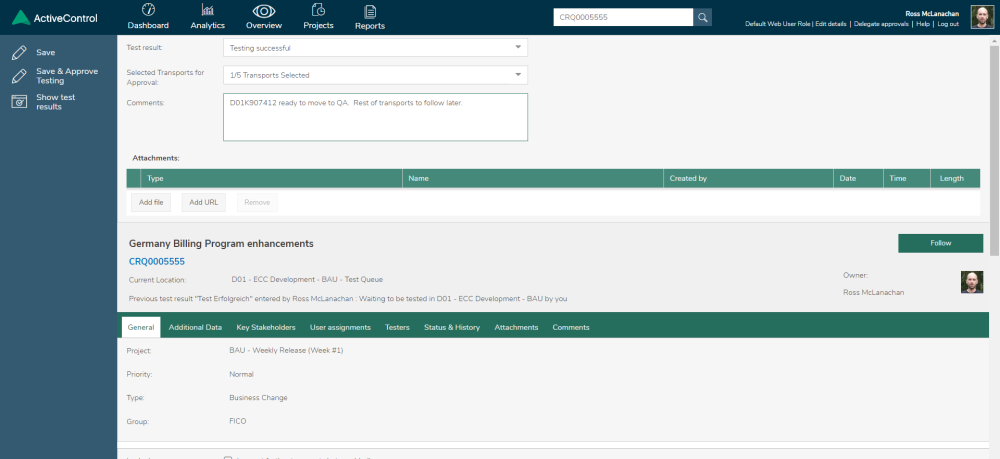
Task: Switch to the Testers tab
Action: tap(397, 327)
